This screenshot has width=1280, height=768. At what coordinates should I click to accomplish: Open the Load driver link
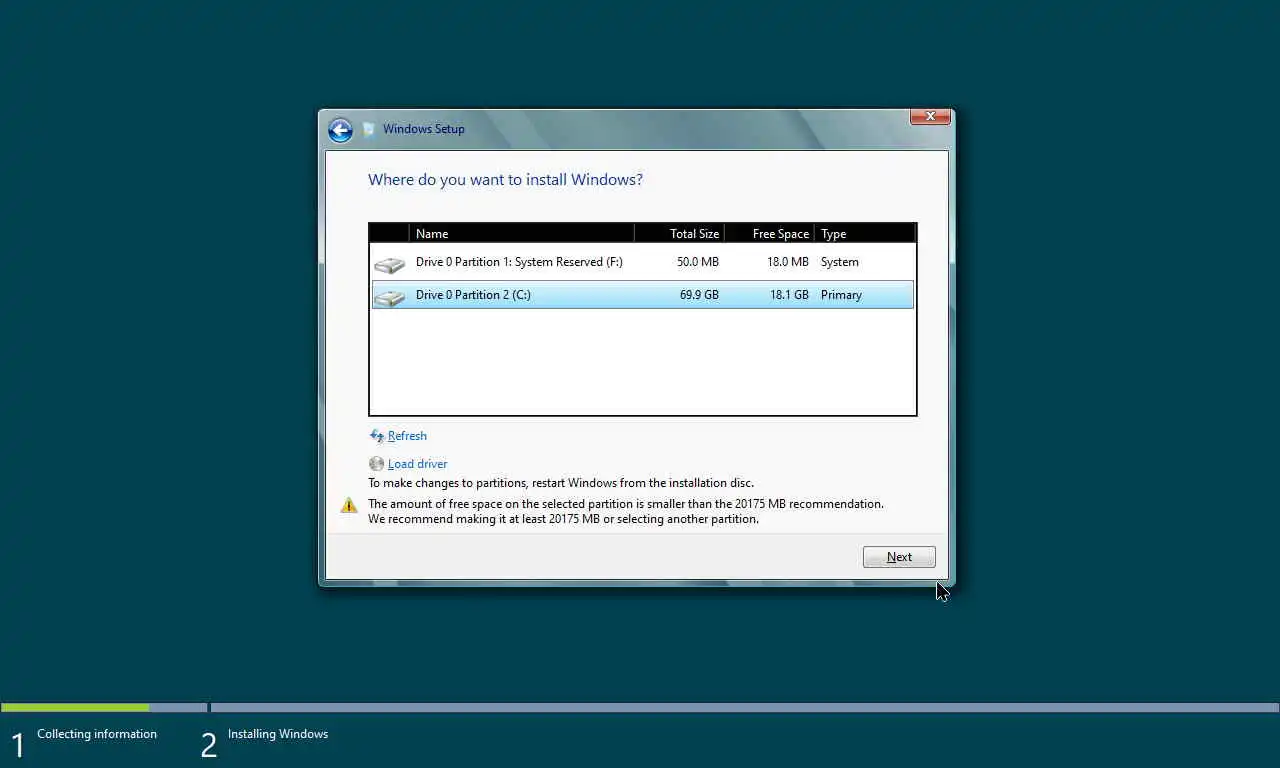[x=417, y=464]
